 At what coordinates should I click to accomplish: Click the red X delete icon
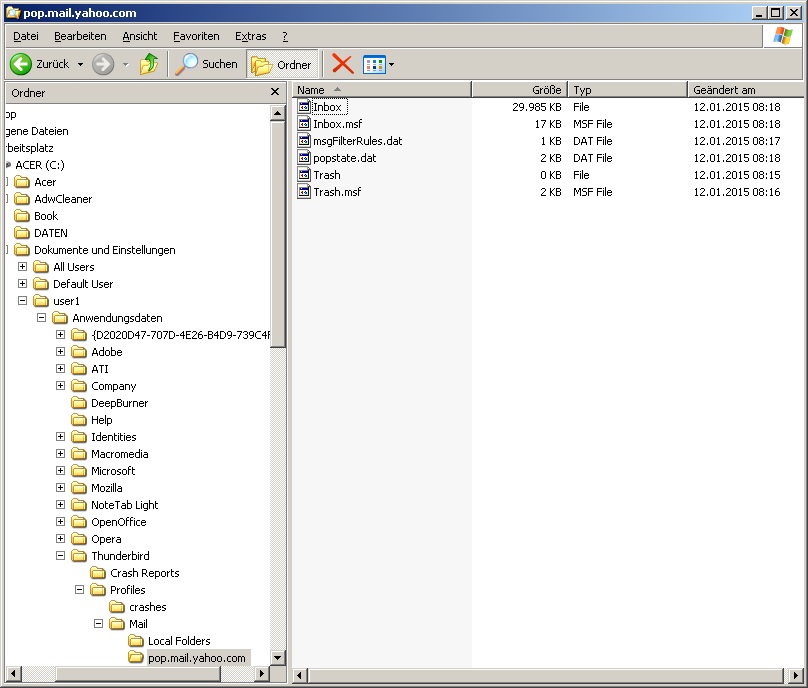coord(342,64)
